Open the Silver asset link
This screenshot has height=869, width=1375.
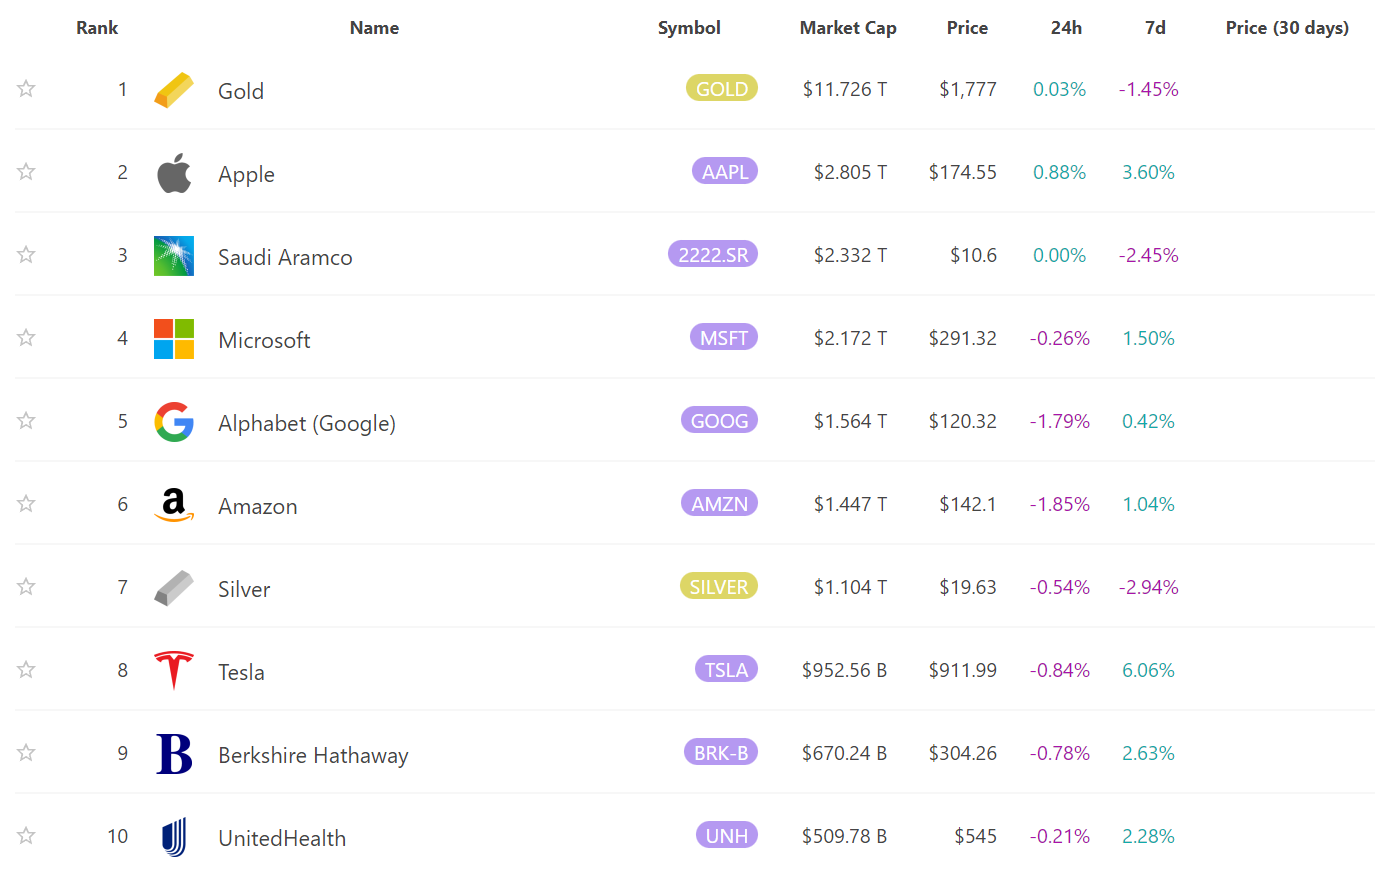(x=244, y=589)
